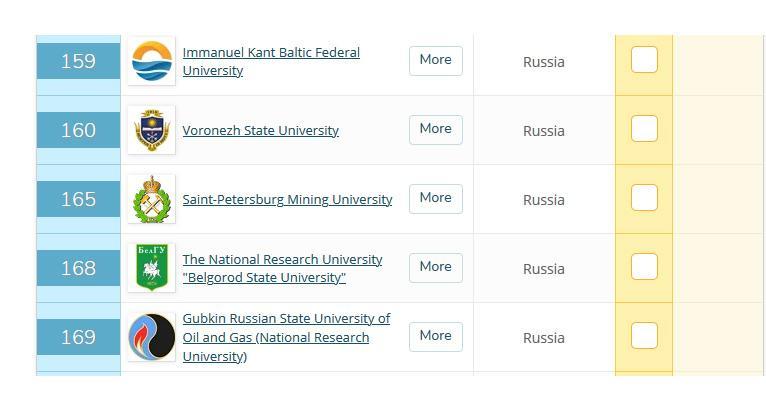Click Saint-Petersburg Mining University emblem
Image resolution: width=766 pixels, height=412 pixels.
(x=152, y=199)
